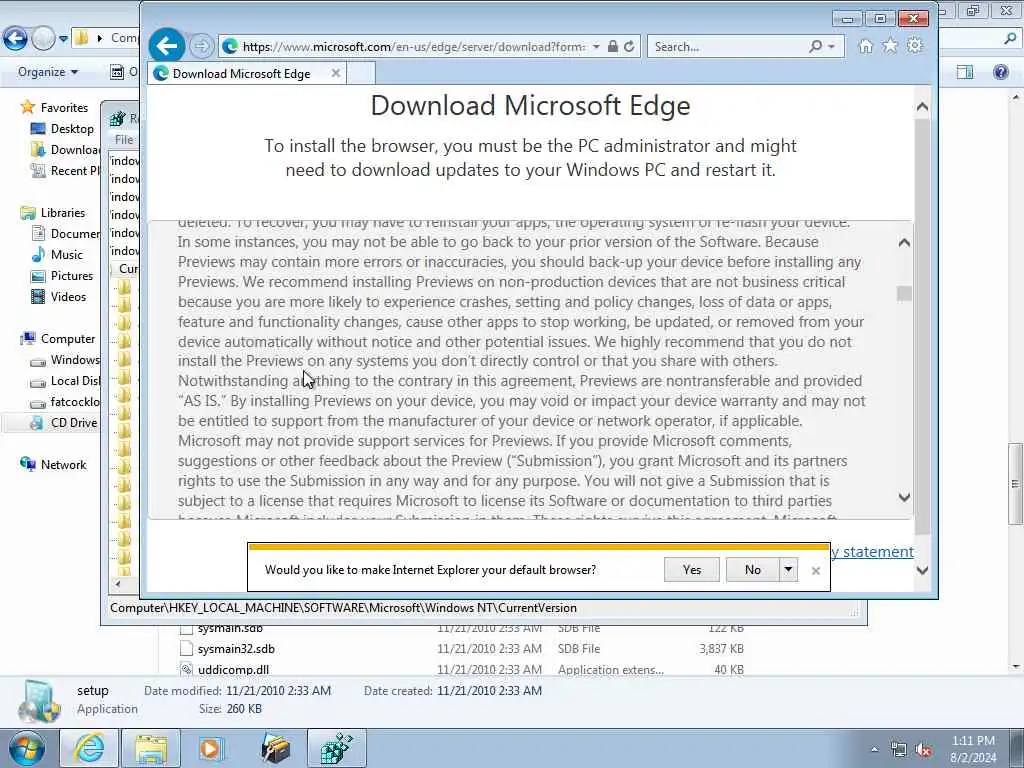Viewport: 1024px width, 768px height.
Task: Click network status tray icon
Action: (x=899, y=750)
